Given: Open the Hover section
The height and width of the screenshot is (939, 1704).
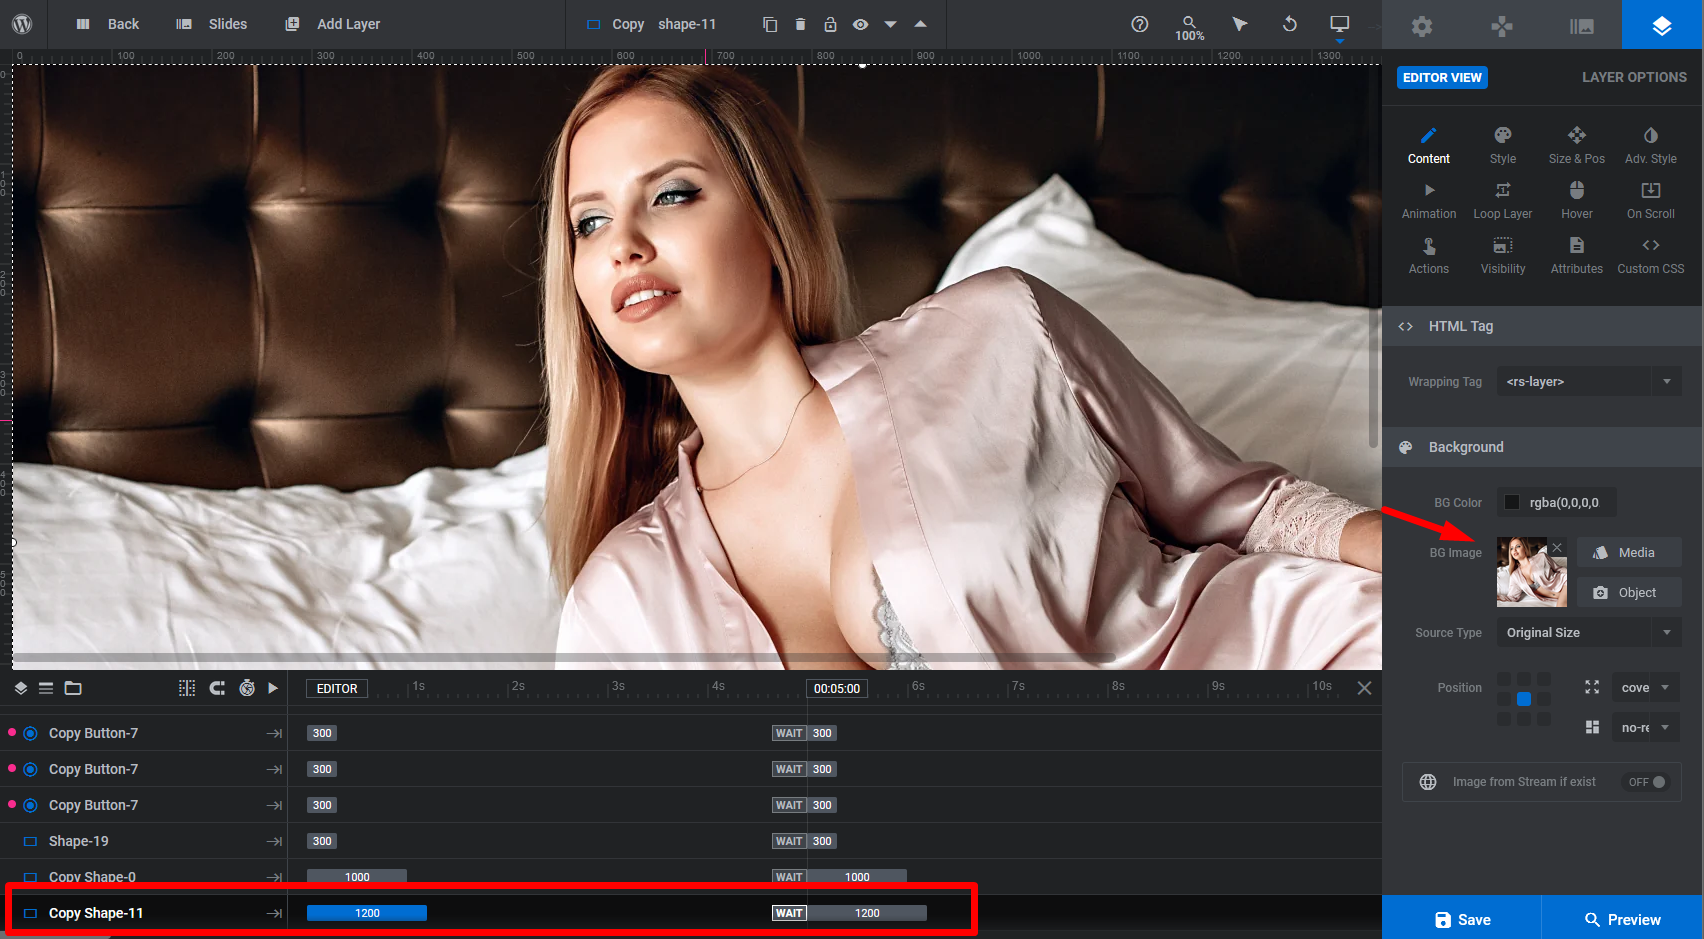Looking at the screenshot, I should click(1577, 201).
